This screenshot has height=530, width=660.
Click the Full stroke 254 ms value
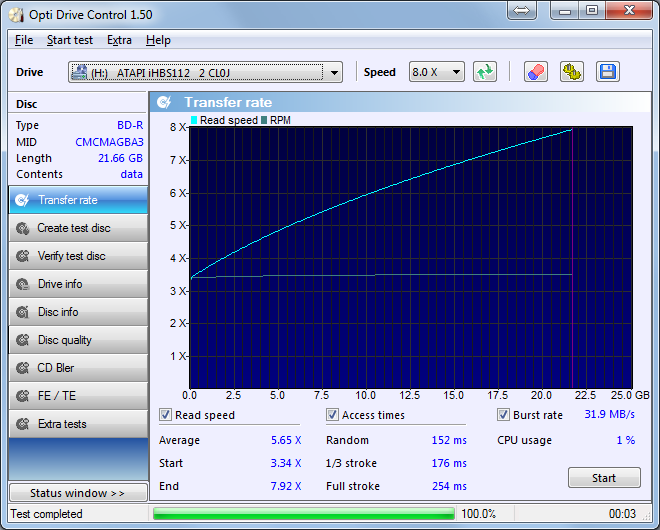click(x=449, y=486)
